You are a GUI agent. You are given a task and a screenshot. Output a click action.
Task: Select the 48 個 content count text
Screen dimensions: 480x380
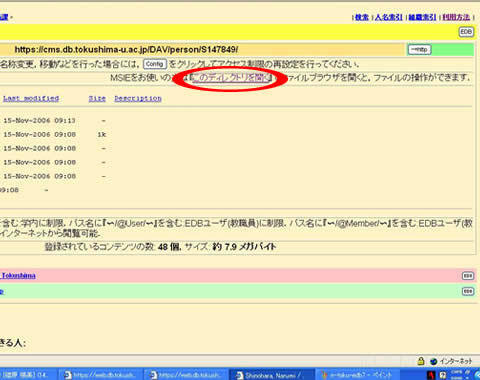pyautogui.click(x=169, y=247)
